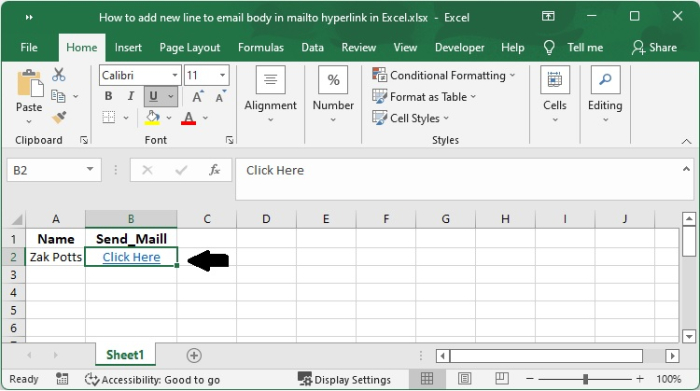Open the File tab
Viewport: 700px width, 391px height.
[x=29, y=48]
